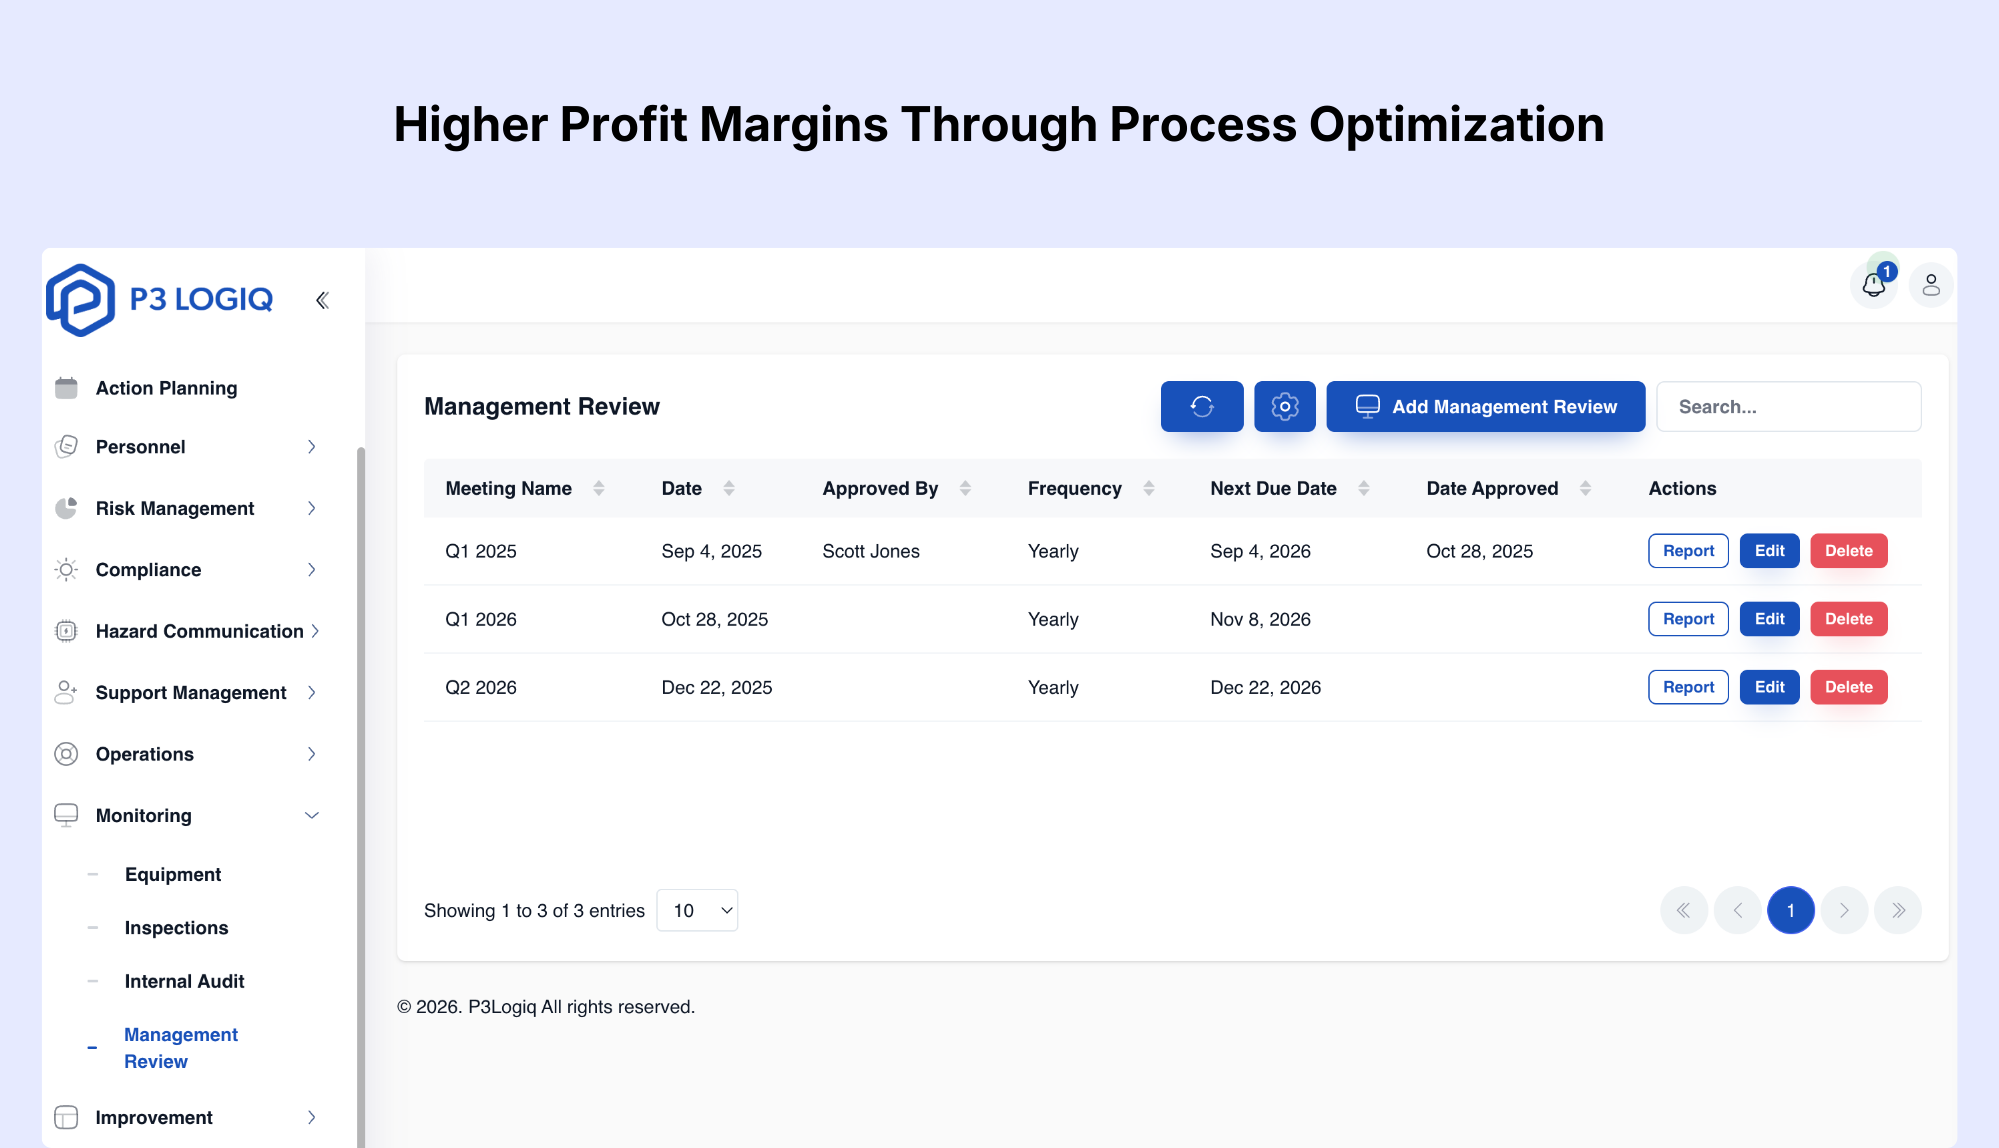Click Showing 1 to 3 entries text

[x=534, y=910]
